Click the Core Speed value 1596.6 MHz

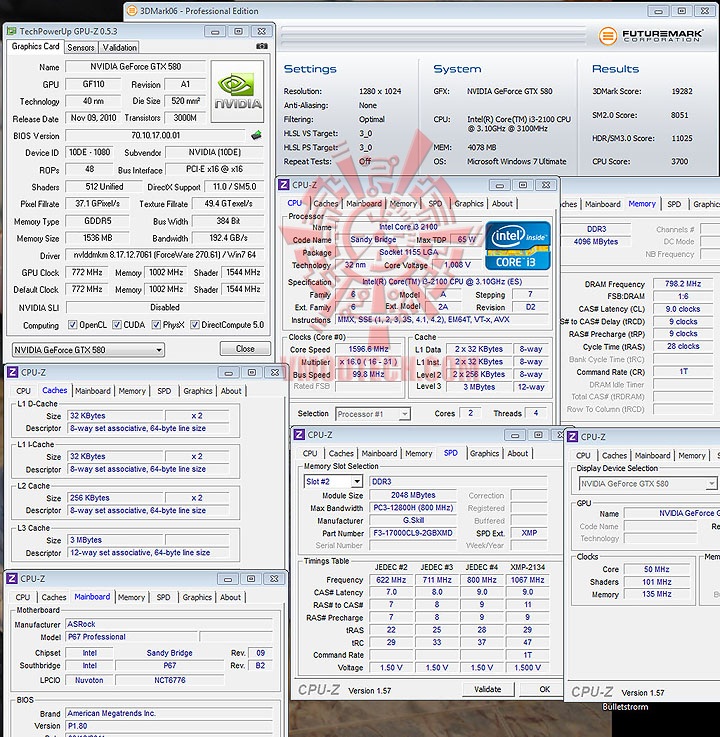[368, 349]
